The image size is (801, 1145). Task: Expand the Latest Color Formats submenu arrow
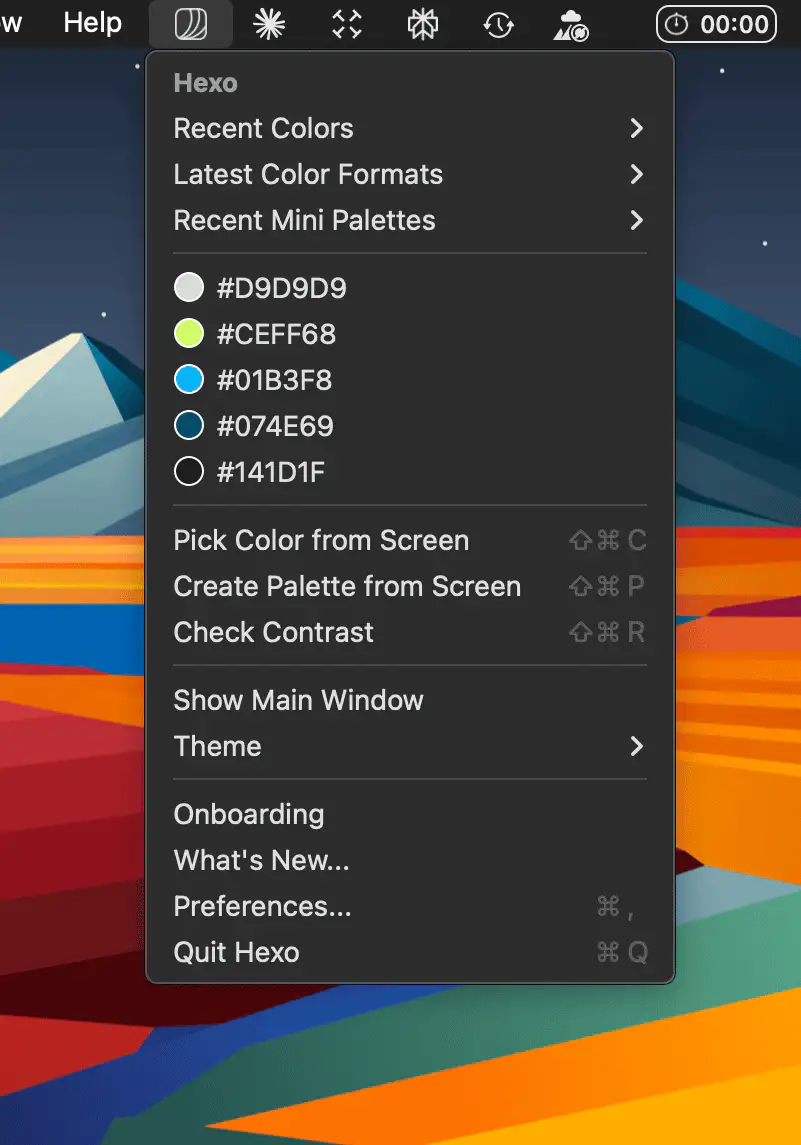coord(636,174)
